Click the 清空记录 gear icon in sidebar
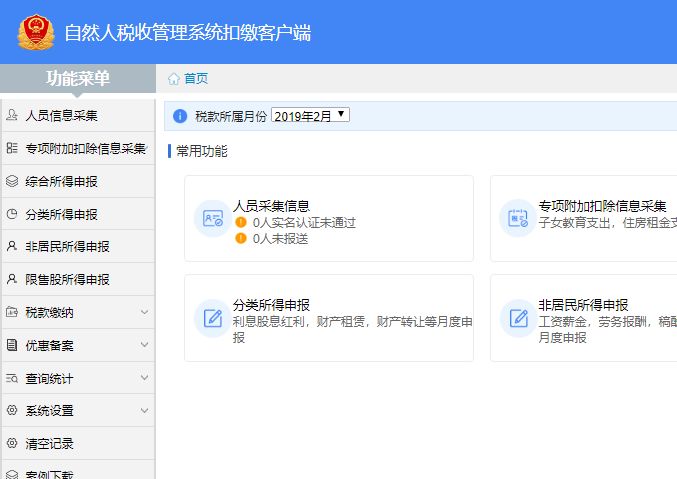The height and width of the screenshot is (479, 677). click(x=12, y=443)
